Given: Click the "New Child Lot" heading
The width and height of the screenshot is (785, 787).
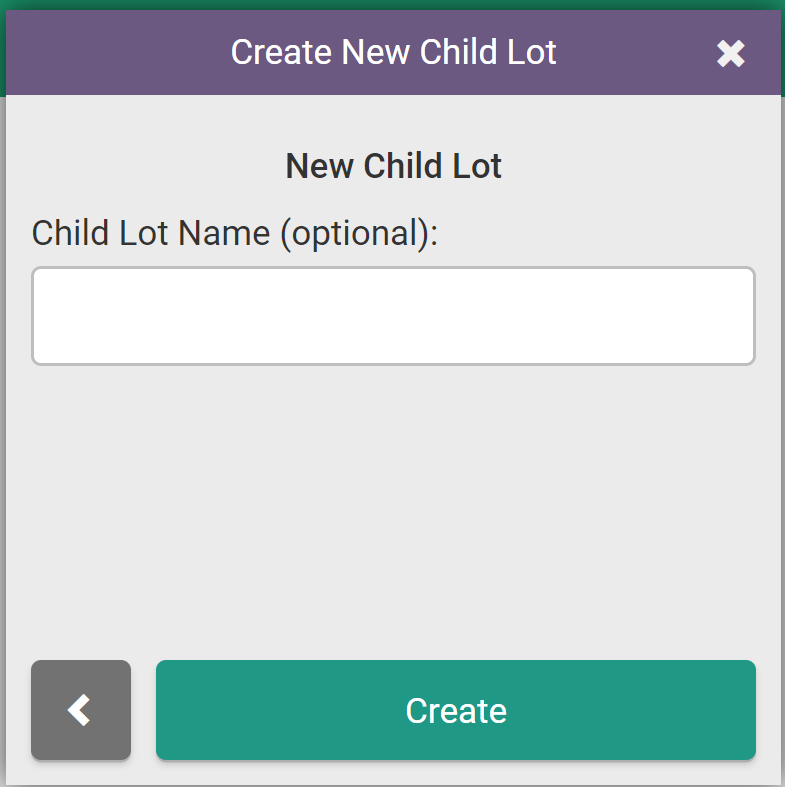Looking at the screenshot, I should (393, 166).
